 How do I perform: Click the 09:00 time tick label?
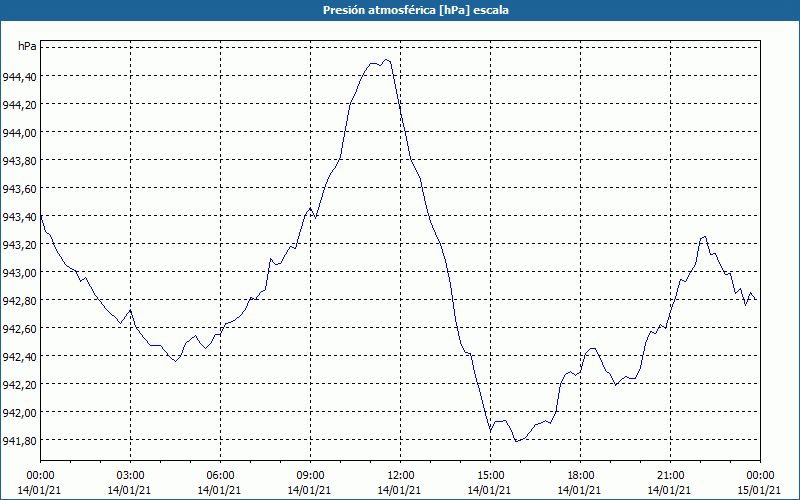point(310,475)
